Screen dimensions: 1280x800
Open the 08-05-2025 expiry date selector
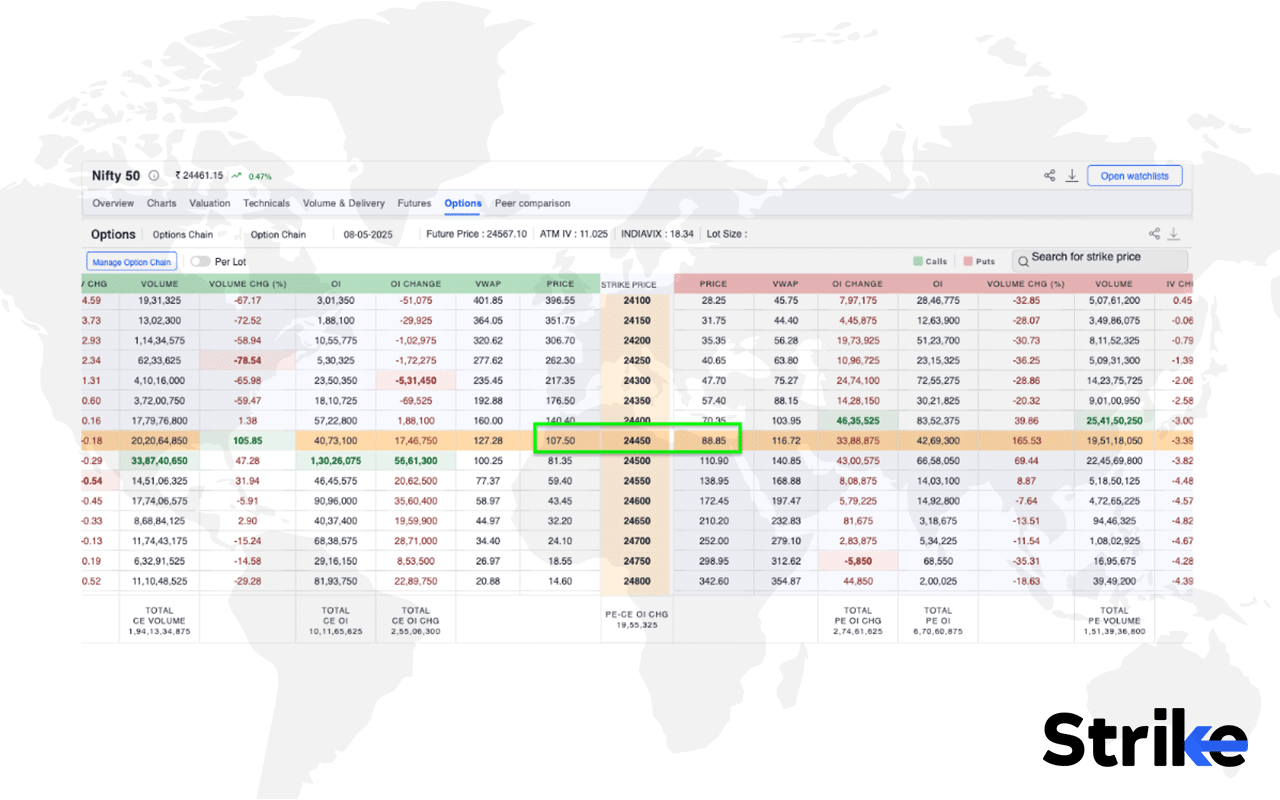pyautogui.click(x=365, y=234)
